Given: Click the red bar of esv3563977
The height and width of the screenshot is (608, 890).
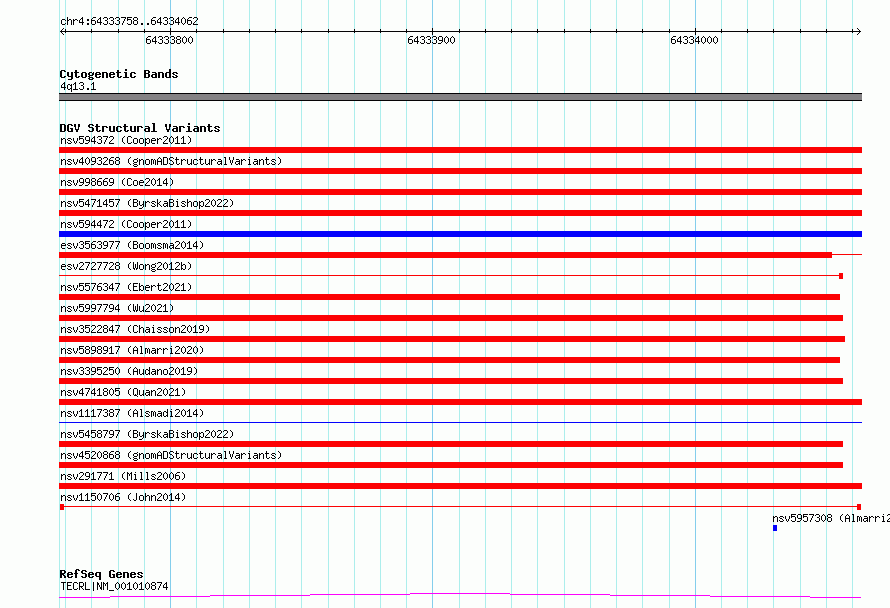Looking at the screenshot, I should point(446,255).
